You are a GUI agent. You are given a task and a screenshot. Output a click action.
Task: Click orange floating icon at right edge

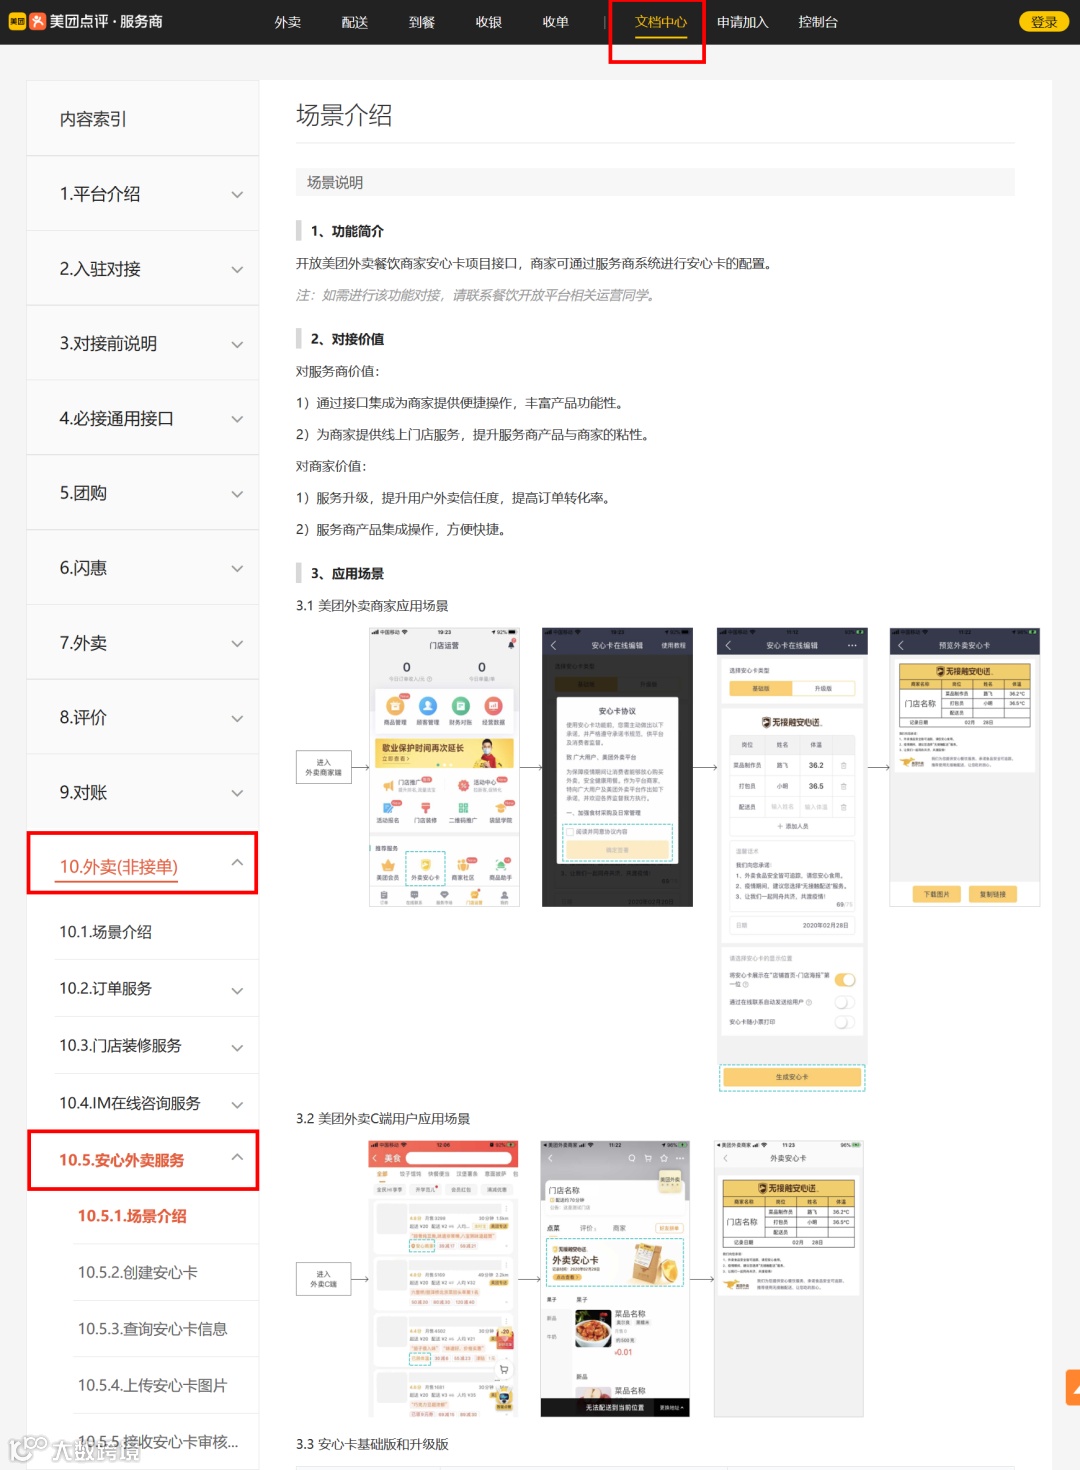[1073, 1388]
